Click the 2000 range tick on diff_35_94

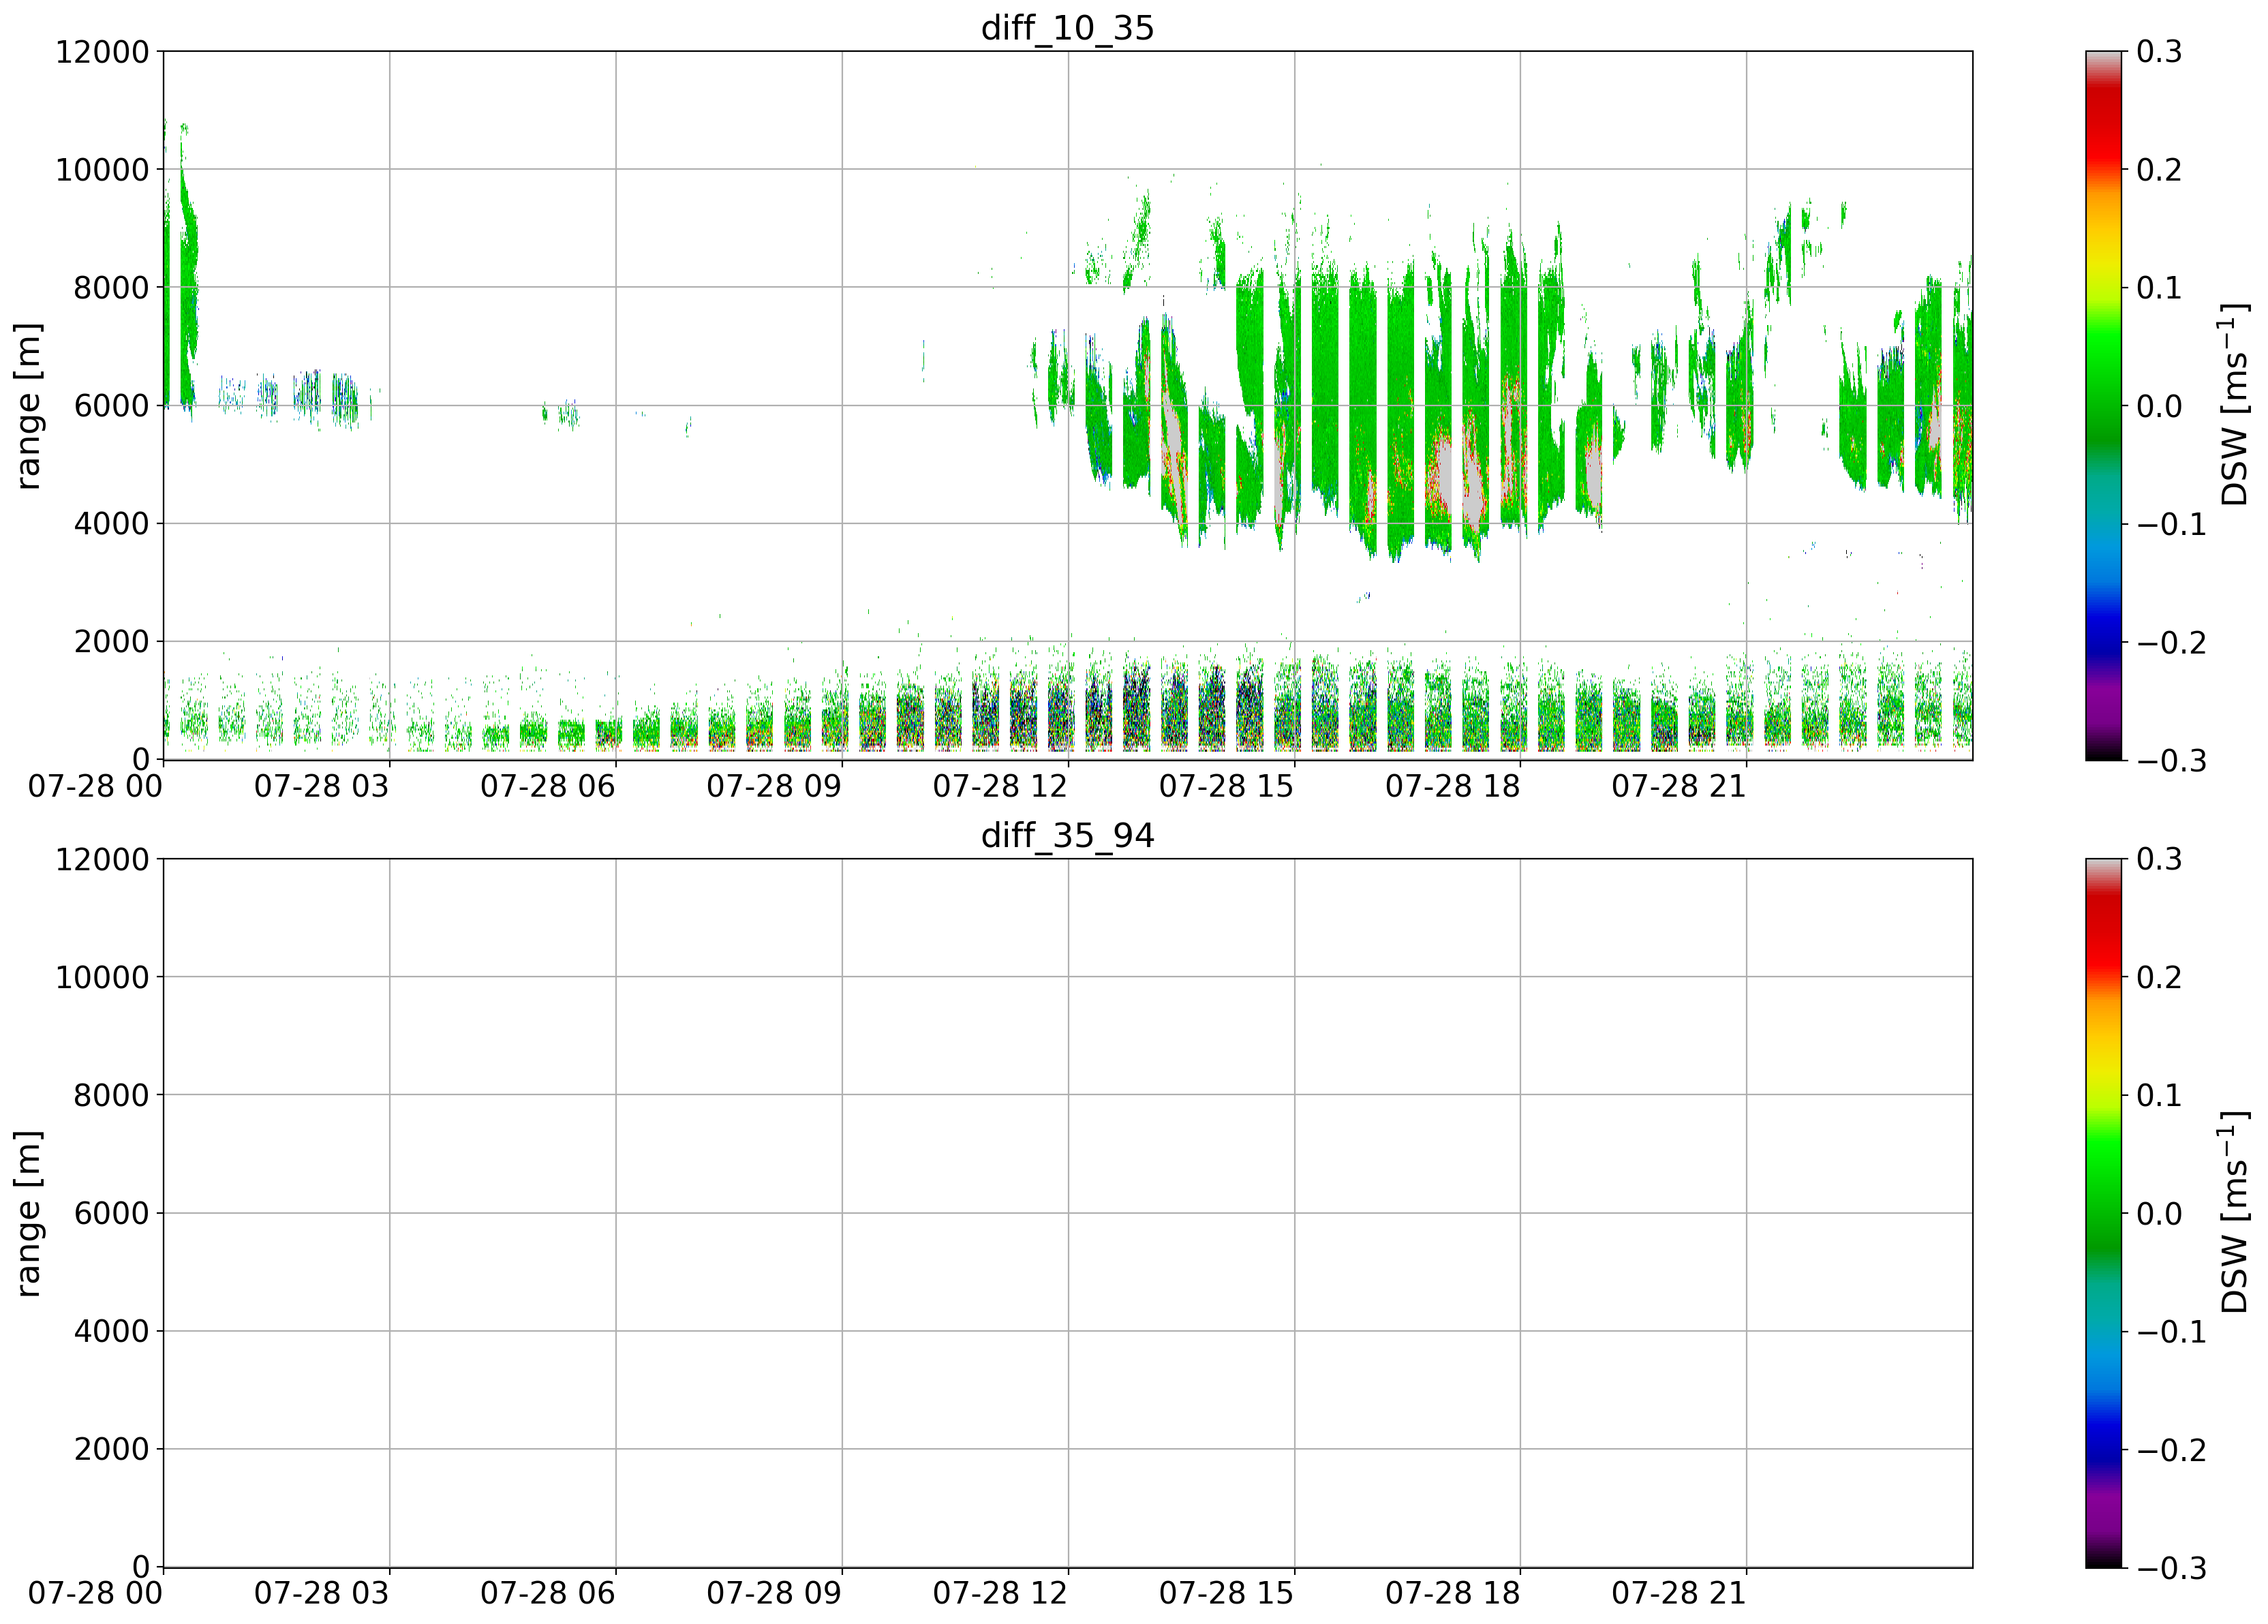click(111, 1449)
